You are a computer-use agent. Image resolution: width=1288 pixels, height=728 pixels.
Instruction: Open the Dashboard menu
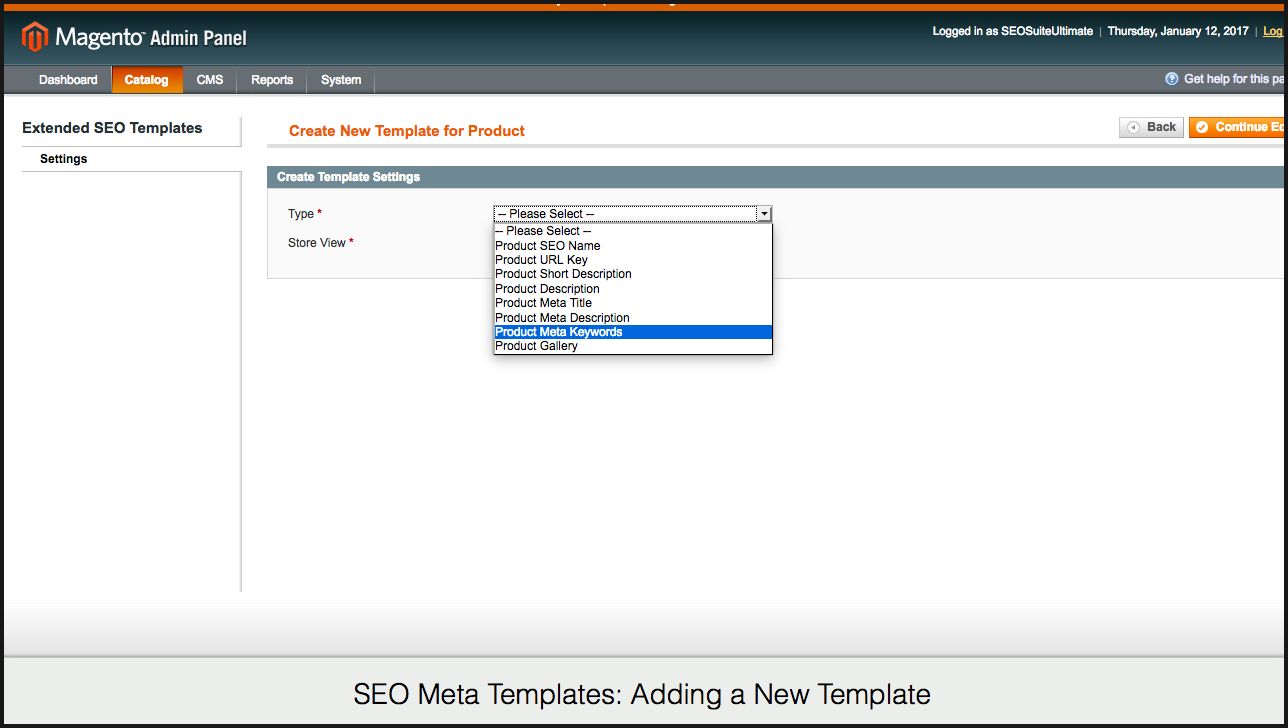tap(68, 80)
